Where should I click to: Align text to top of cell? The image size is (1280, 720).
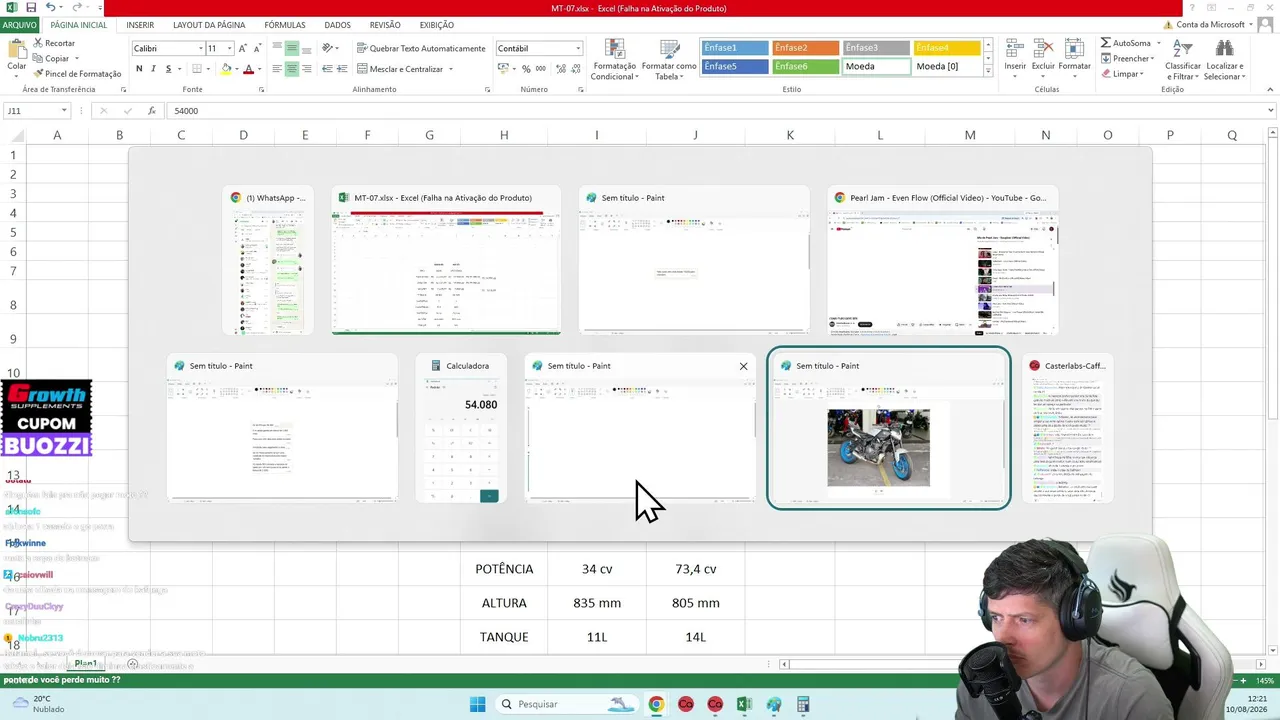[x=277, y=48]
